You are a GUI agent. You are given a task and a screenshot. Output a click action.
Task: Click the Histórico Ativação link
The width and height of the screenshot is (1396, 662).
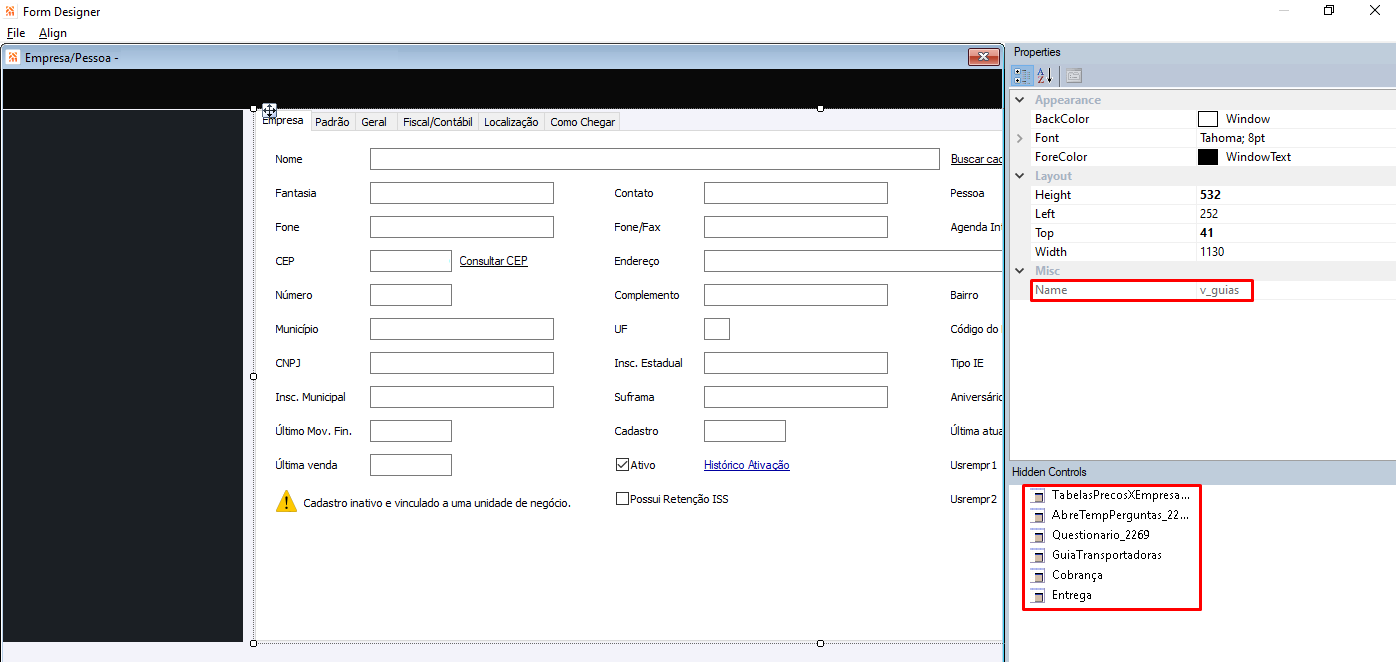point(747,465)
